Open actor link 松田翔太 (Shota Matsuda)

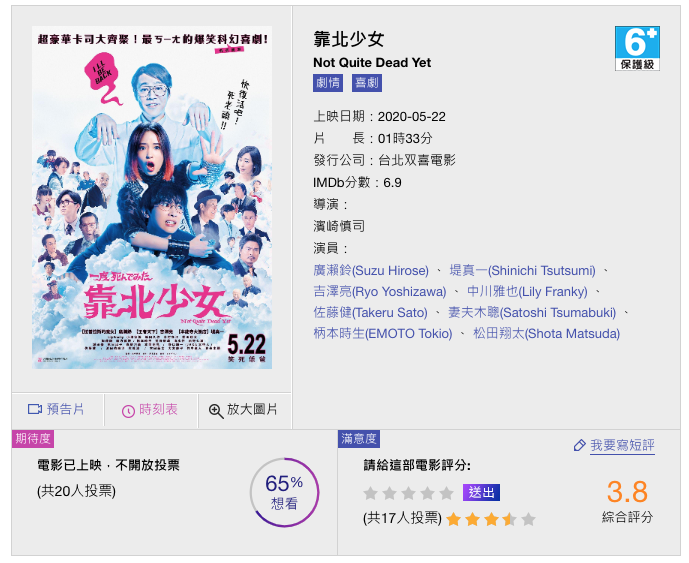(x=546, y=334)
